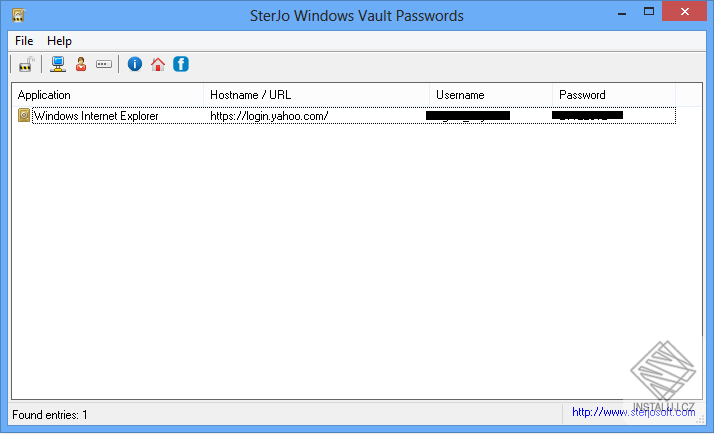This screenshot has width=714, height=434.
Task: Click the vault icon in the title bar
Action: [19, 15]
